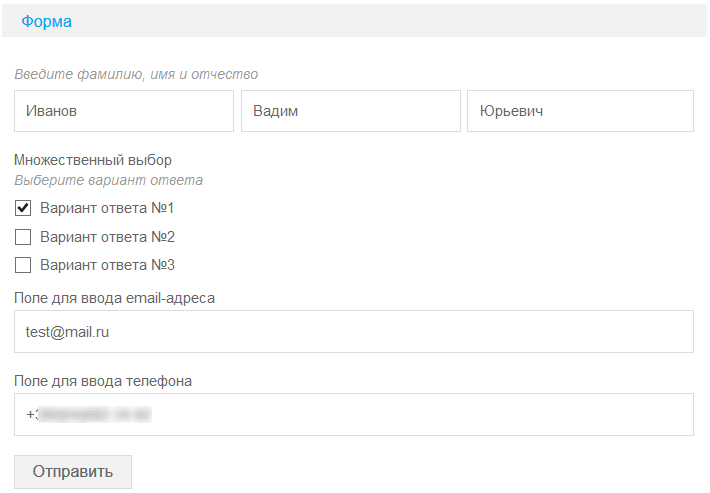
Task: Click the hint Выберите вариант ответа
Action: pos(108,181)
